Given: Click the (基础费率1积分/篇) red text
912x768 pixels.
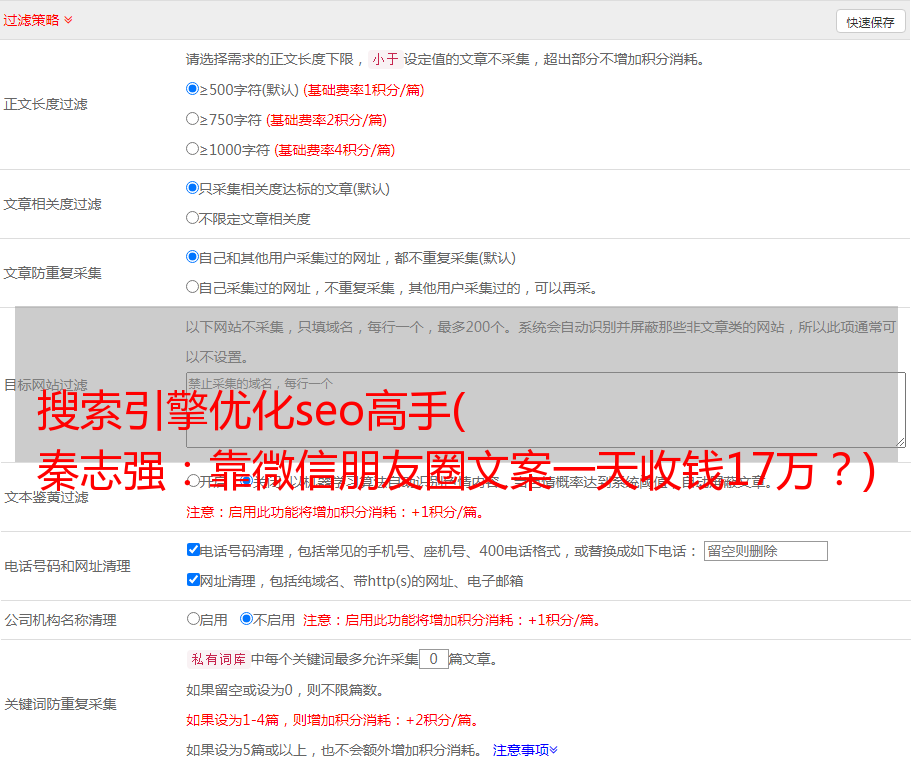Looking at the screenshot, I should pyautogui.click(x=364, y=90).
